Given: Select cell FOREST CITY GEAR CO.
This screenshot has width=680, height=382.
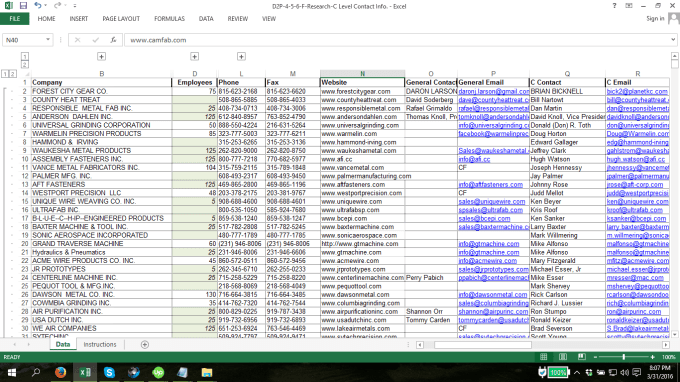Looking at the screenshot, I should 101,91.
